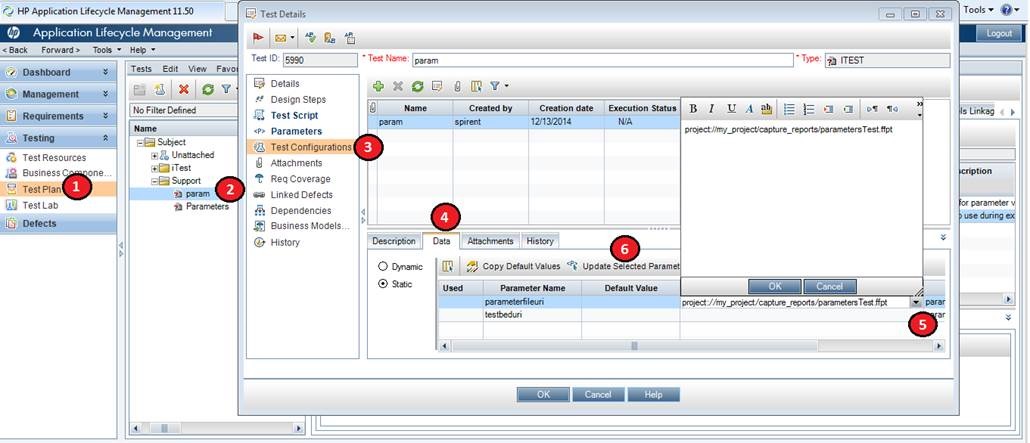The width and height of the screenshot is (1030, 443).
Task: Click the green plus add configuration icon
Action: pyautogui.click(x=378, y=88)
